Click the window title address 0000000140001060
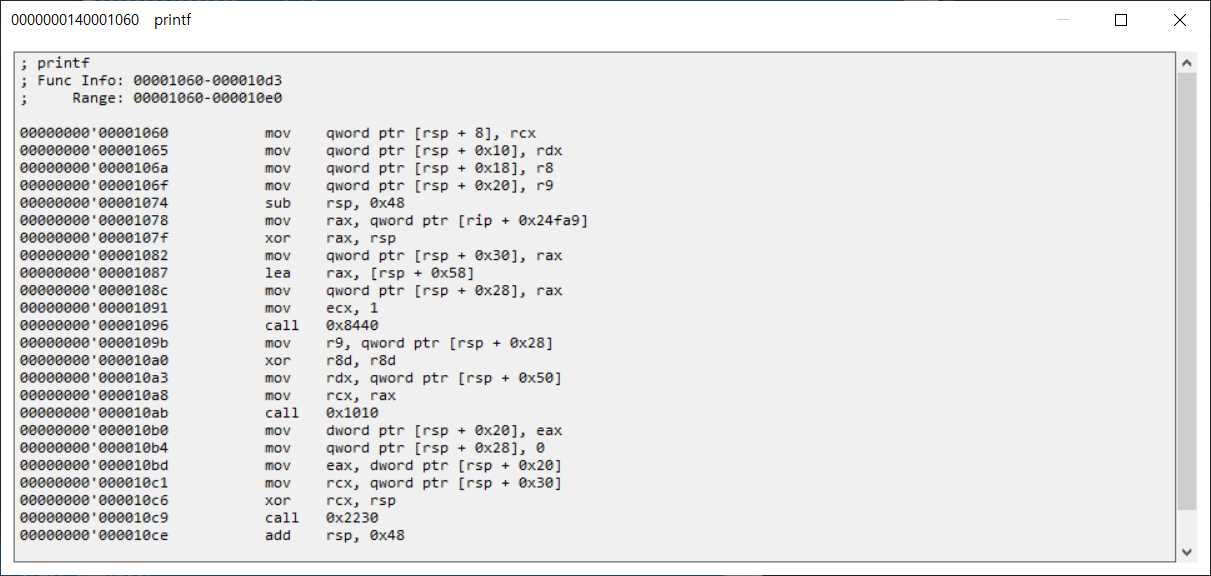 point(75,20)
